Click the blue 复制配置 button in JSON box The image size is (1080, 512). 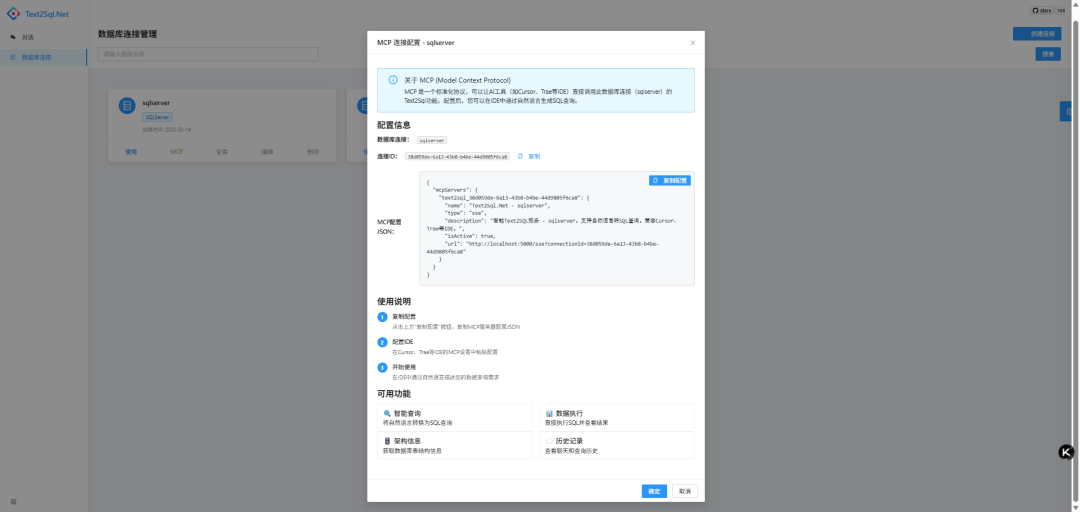pyautogui.click(x=669, y=181)
